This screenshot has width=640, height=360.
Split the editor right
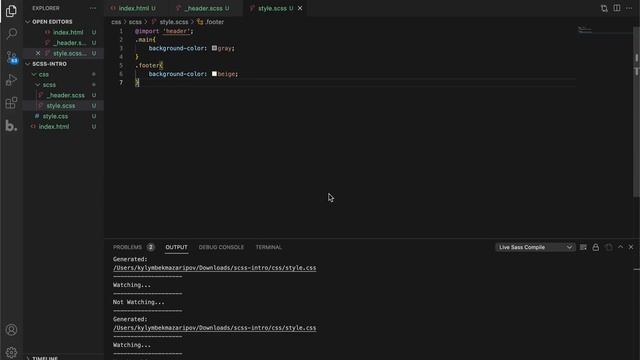(617, 8)
